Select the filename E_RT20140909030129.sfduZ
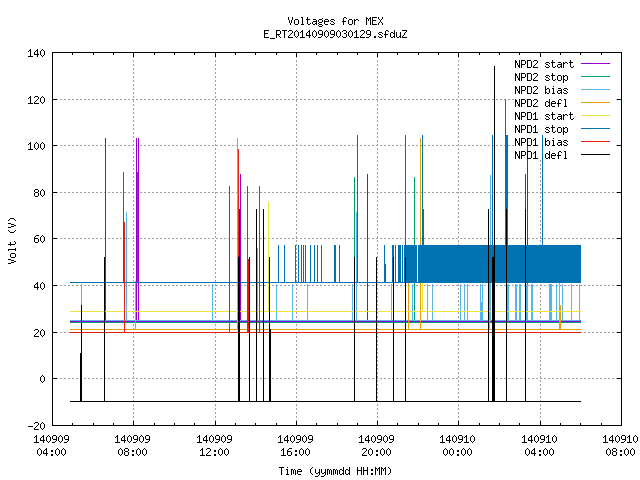The width and height of the screenshot is (640, 480). tap(335, 34)
